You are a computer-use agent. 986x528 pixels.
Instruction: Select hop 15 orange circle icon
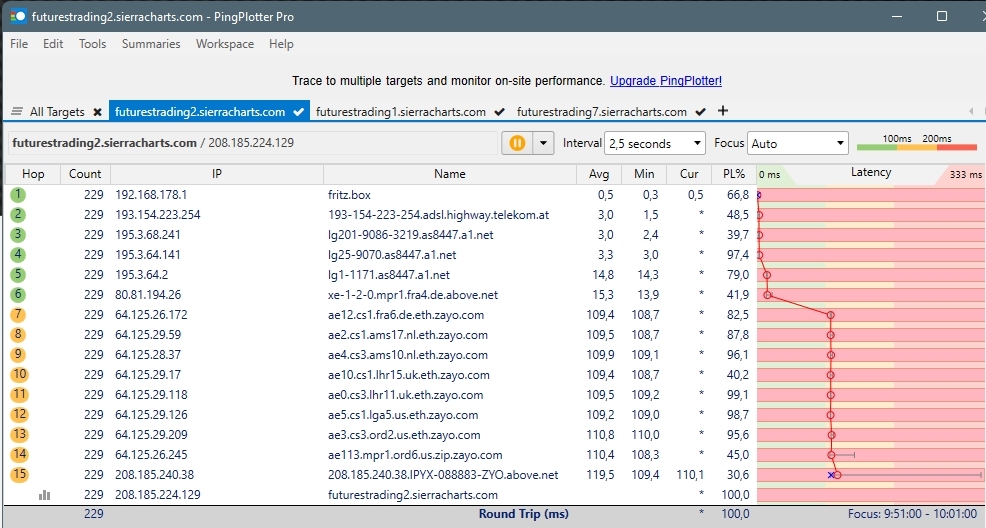pyautogui.click(x=19, y=475)
